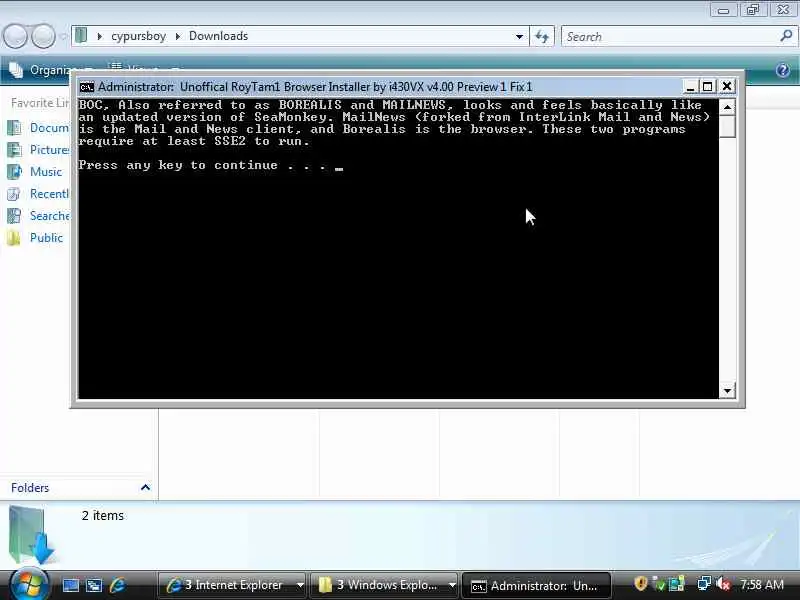Open Documents in Favorite Links
The image size is (800, 600).
tap(48, 128)
